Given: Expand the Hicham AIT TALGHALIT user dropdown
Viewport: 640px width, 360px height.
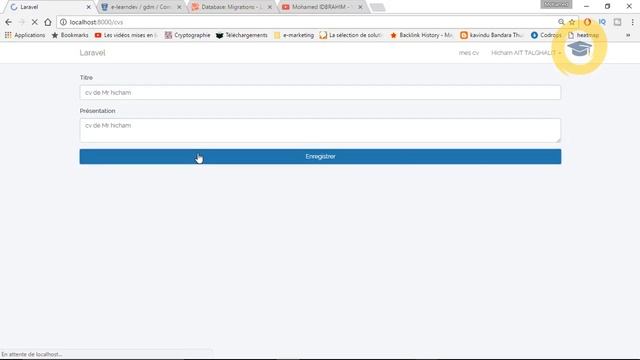Looking at the screenshot, I should [526, 53].
